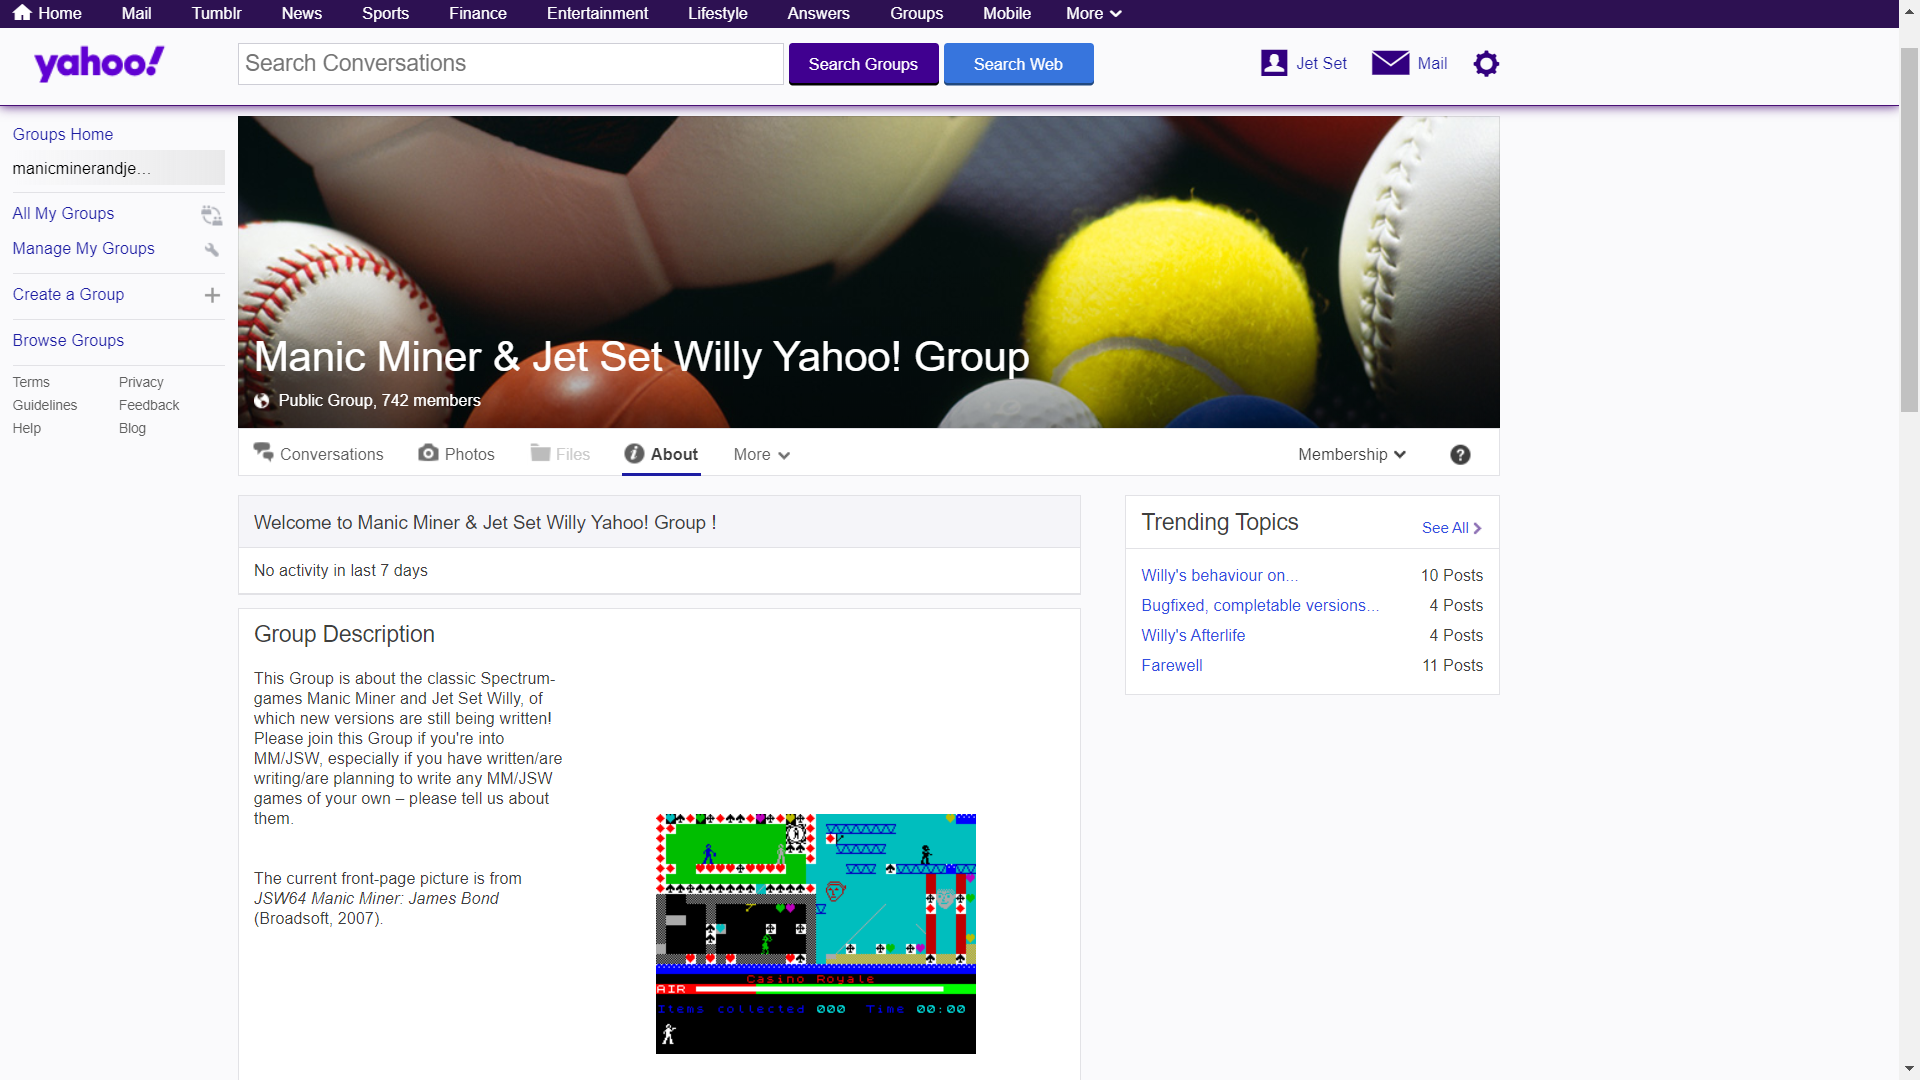
Task: Switch to the About tab
Action: (x=675, y=454)
